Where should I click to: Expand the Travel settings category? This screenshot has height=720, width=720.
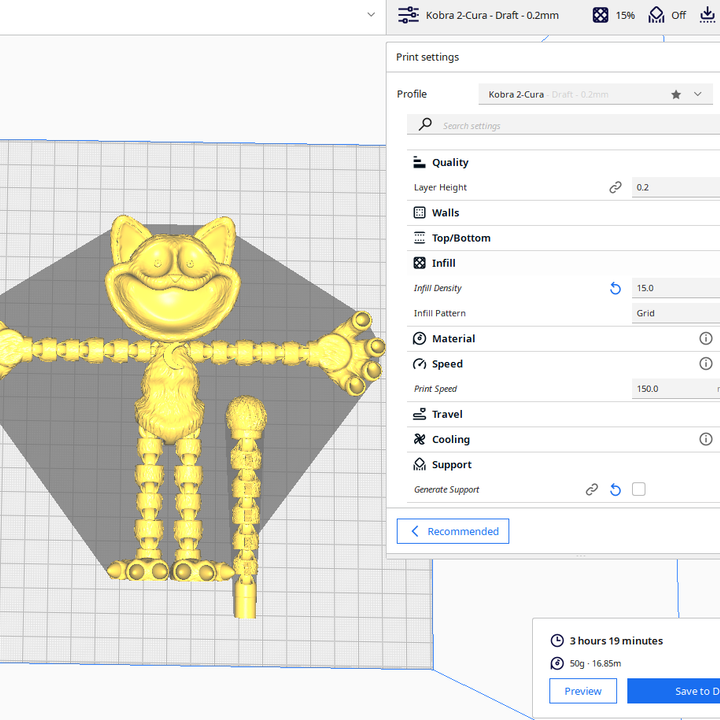(563, 414)
